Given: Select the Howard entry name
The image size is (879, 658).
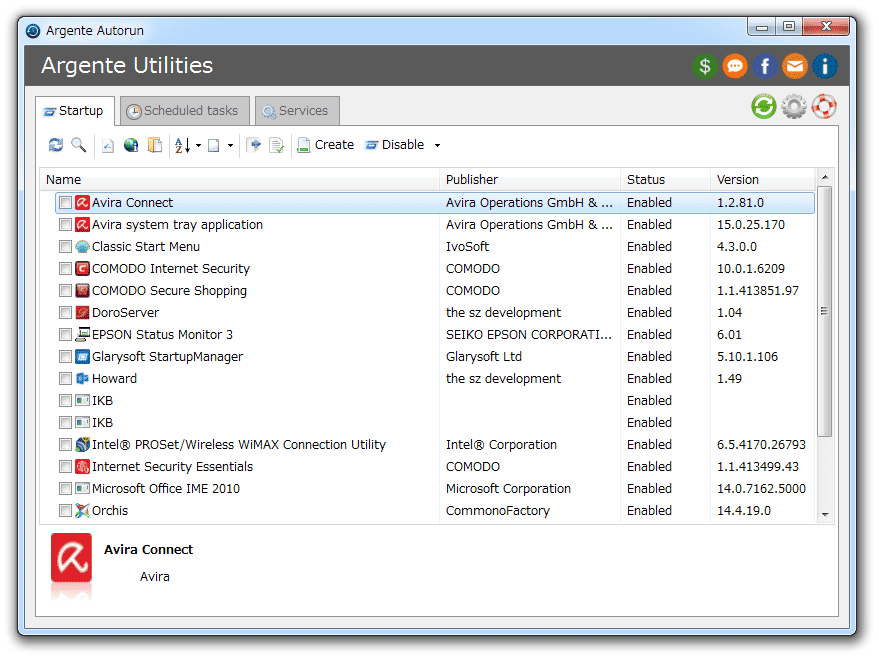Looking at the screenshot, I should tap(114, 379).
